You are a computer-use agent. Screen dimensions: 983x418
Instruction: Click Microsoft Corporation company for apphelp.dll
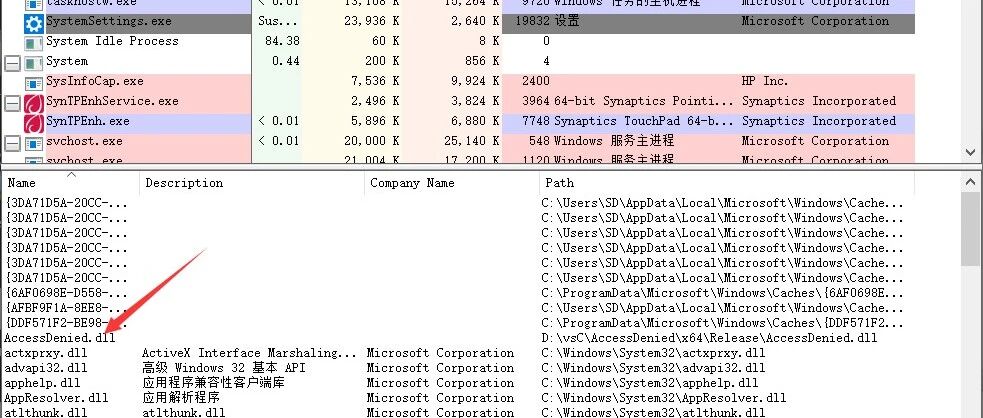coord(440,384)
